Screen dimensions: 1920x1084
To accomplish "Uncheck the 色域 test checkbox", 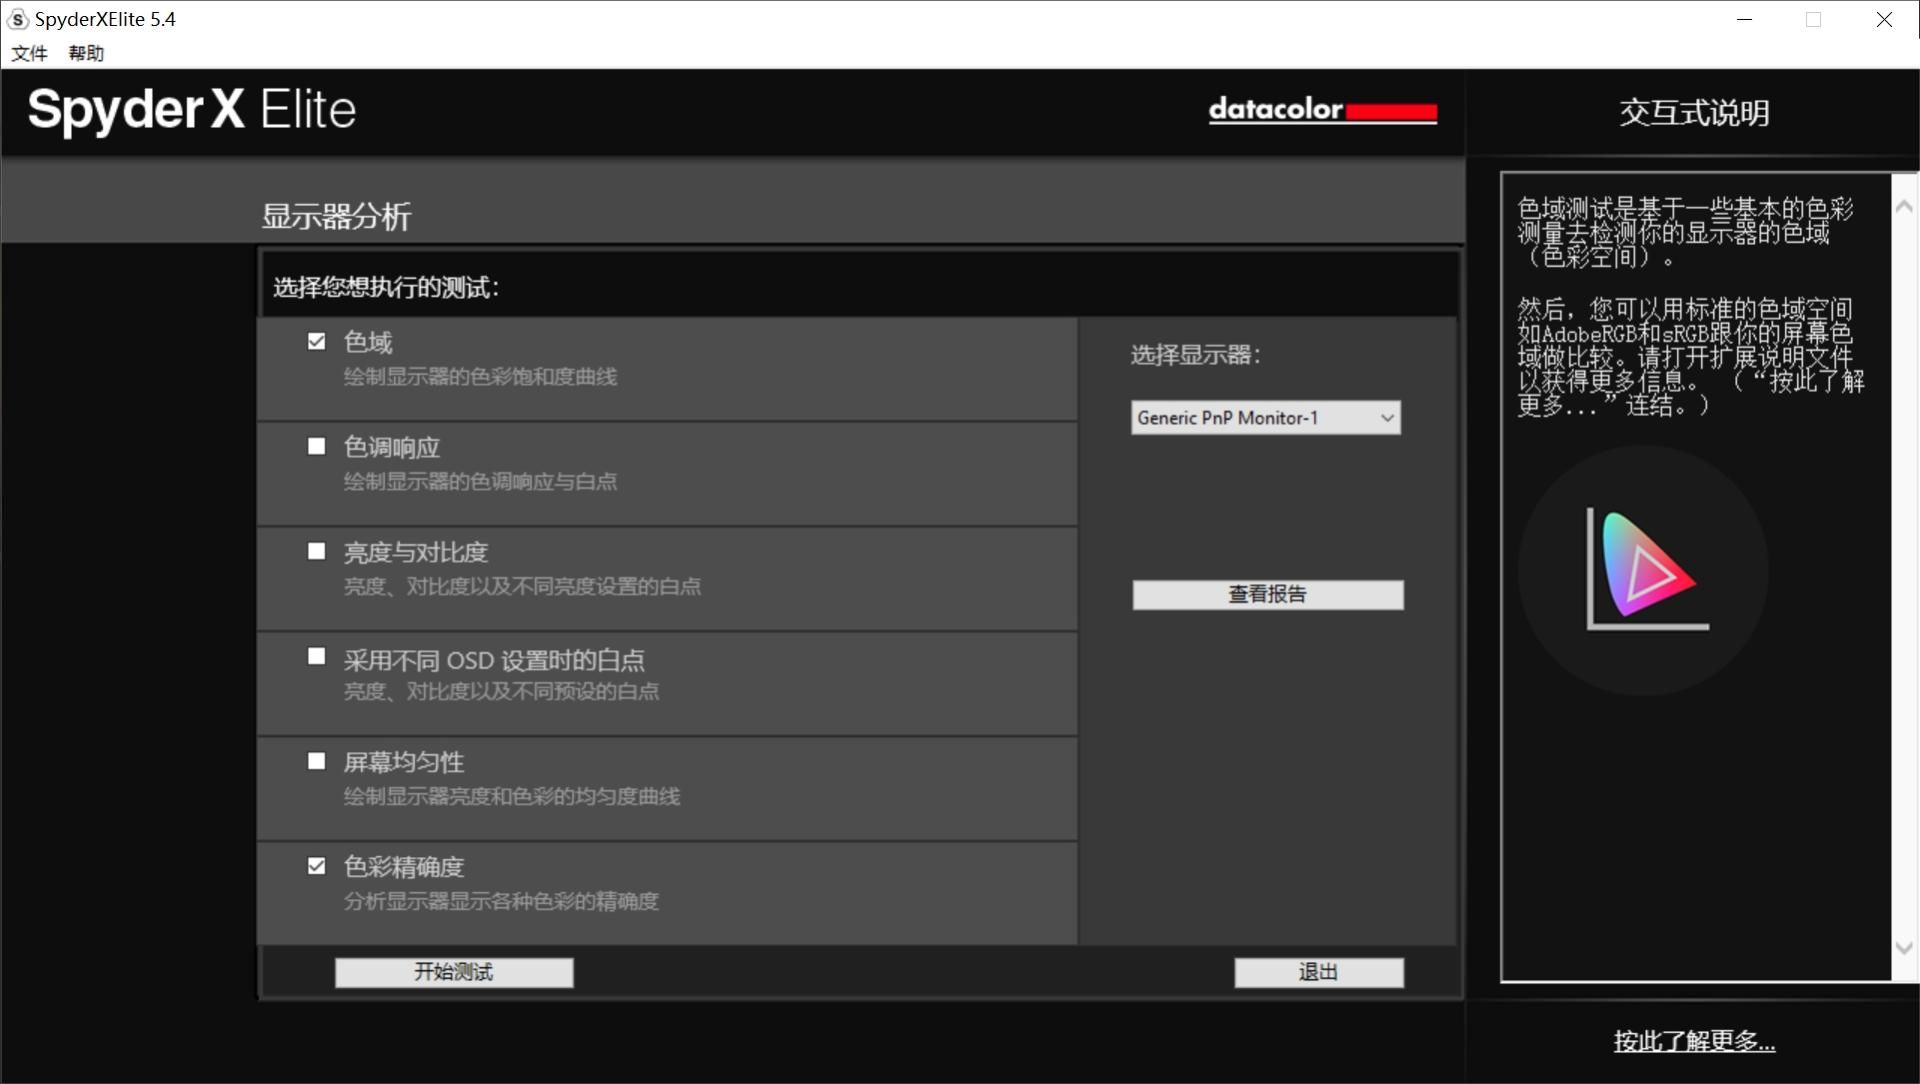I will pyautogui.click(x=316, y=342).
